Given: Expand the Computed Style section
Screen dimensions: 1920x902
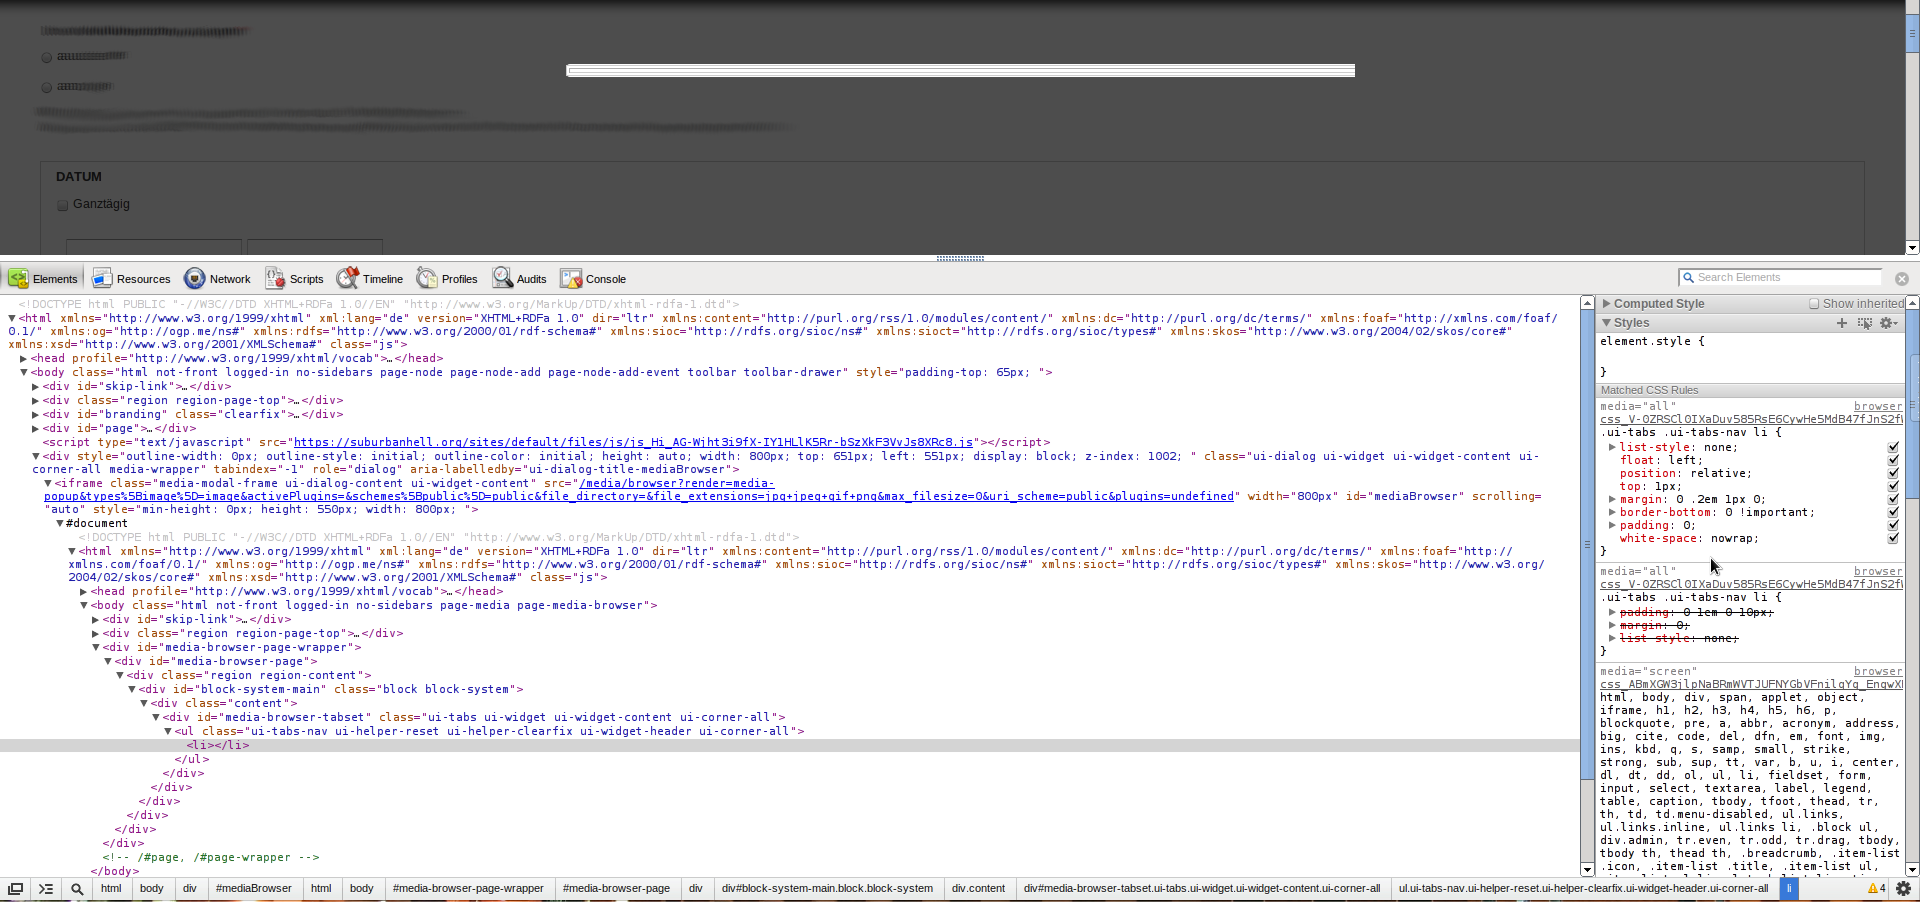Looking at the screenshot, I should point(1607,303).
